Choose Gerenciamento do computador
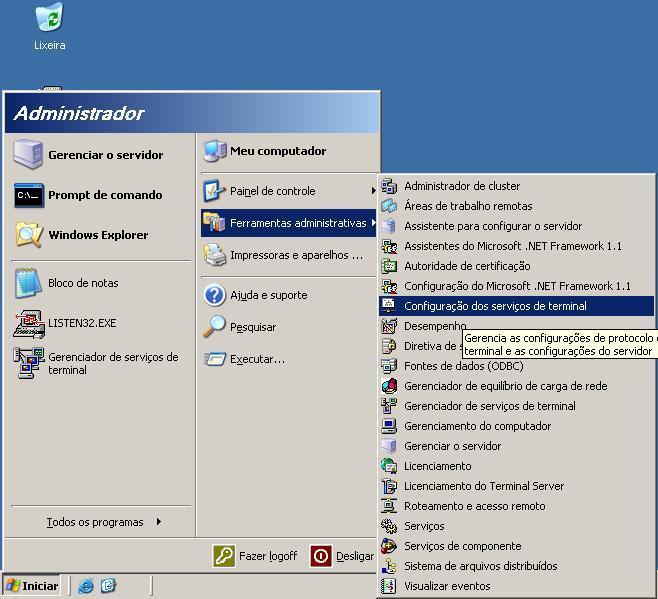The width and height of the screenshot is (658, 599). point(477,426)
